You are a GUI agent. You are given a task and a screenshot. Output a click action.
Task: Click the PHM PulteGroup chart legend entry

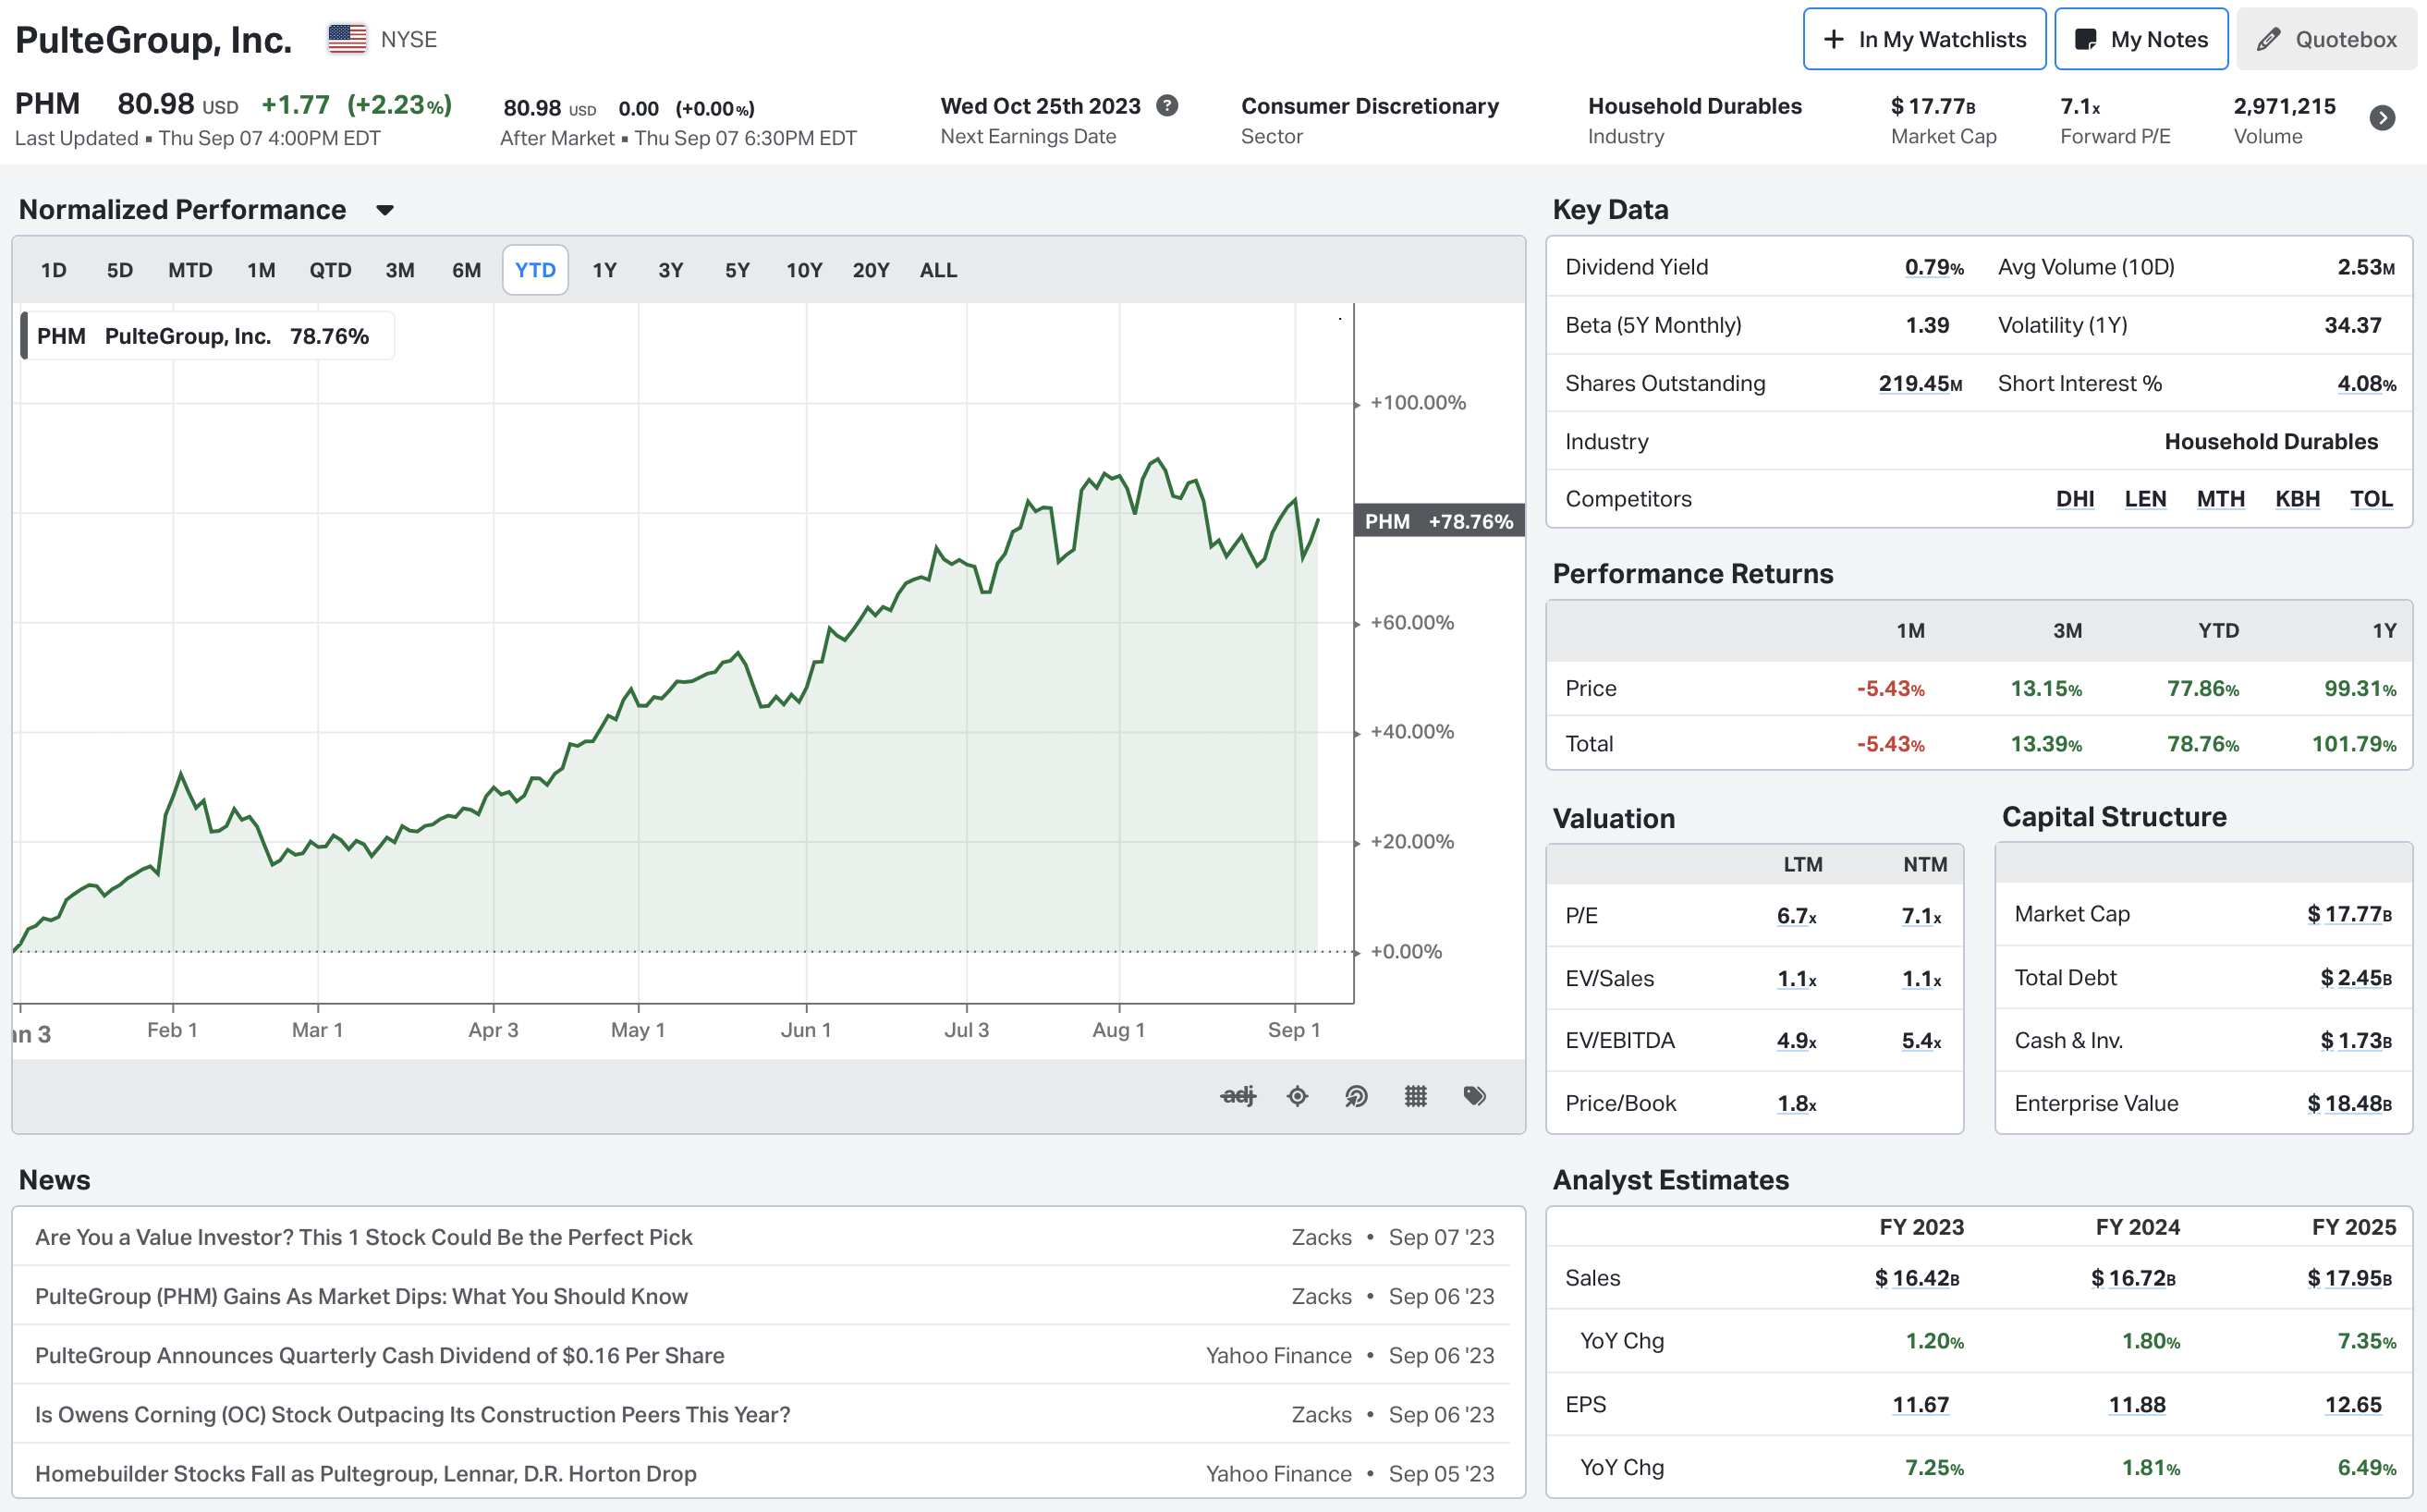(x=207, y=336)
